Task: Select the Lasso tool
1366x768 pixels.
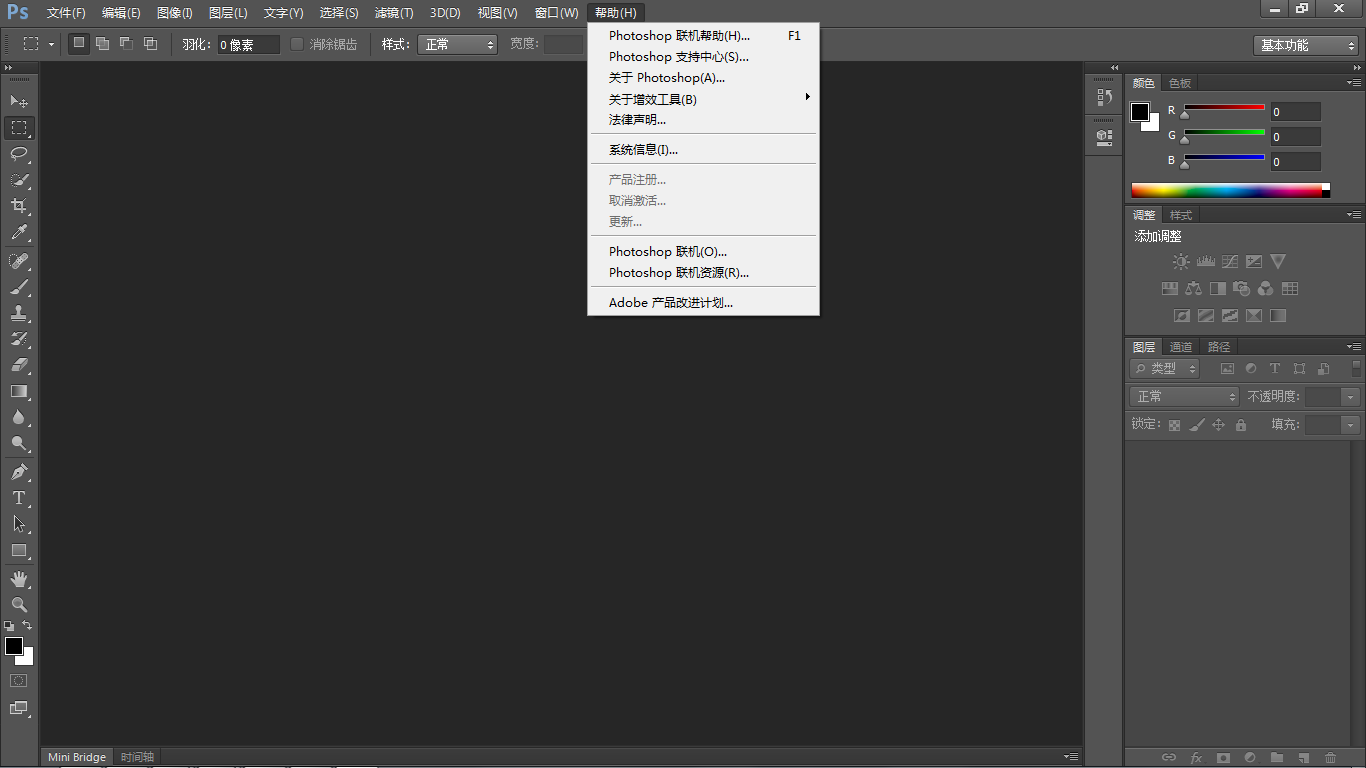Action: pos(19,154)
